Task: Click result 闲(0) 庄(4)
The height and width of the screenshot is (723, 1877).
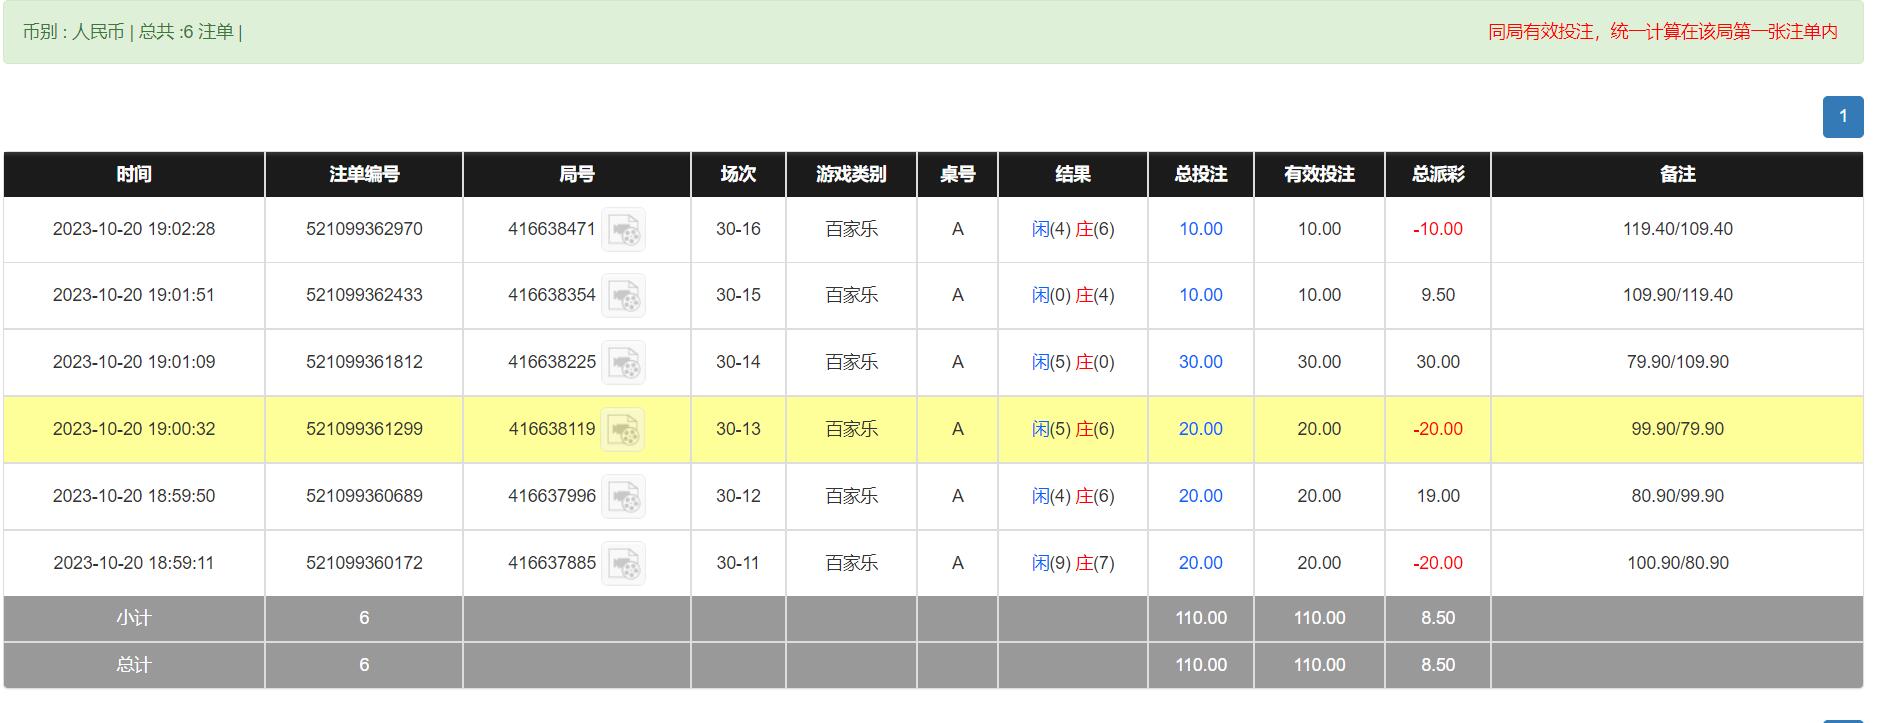Action: 1073,295
